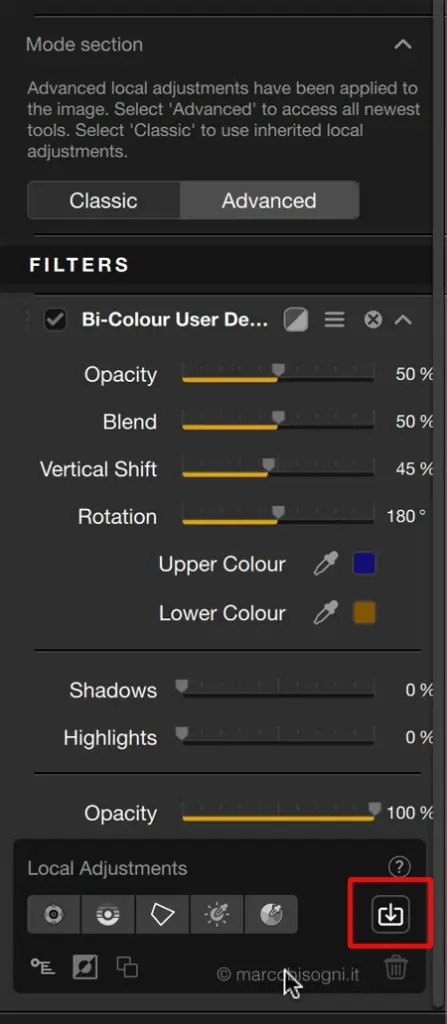Viewport: 447px width, 1024px height.
Task: Toggle the filter compare preview icon
Action: (296, 320)
